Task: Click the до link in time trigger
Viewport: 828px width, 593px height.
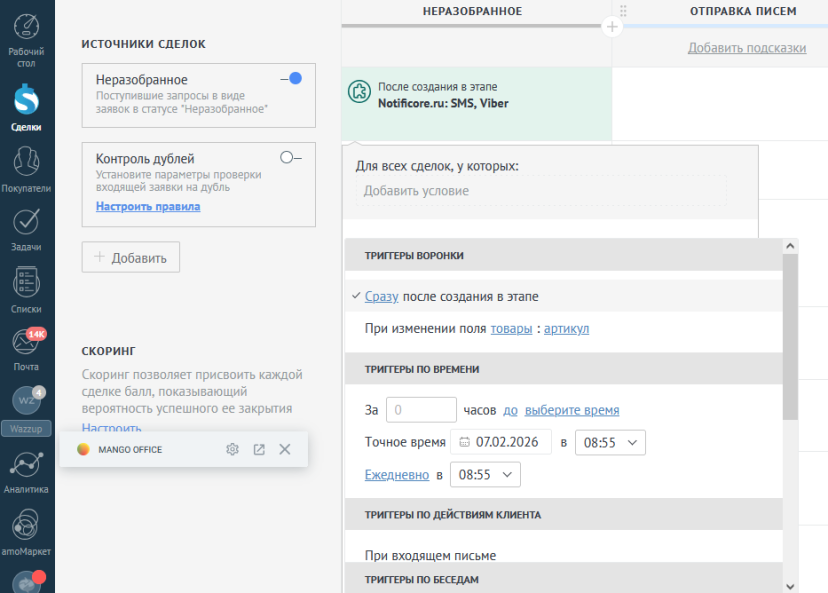Action: [x=510, y=410]
